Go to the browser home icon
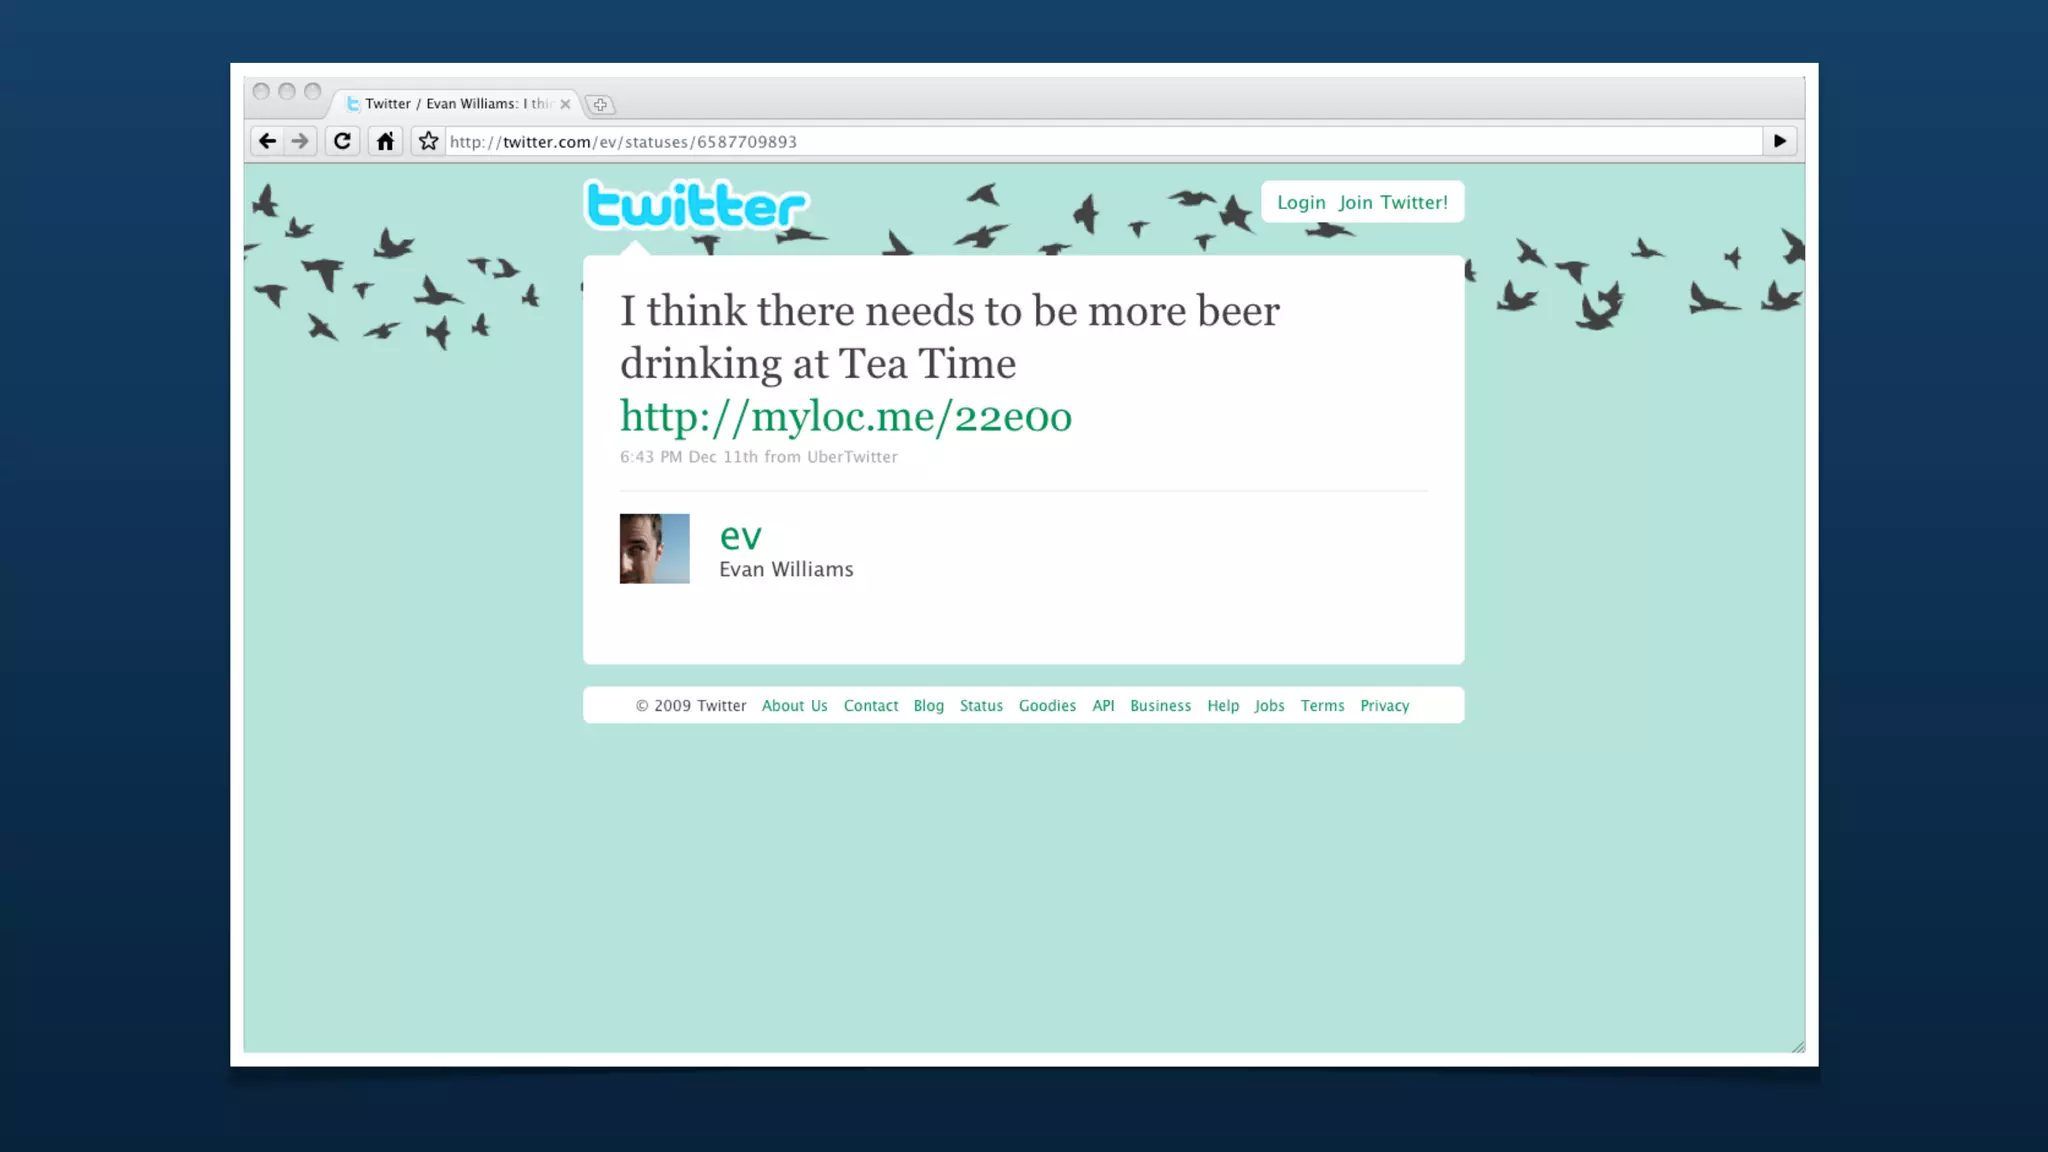The image size is (2048, 1152). click(385, 141)
